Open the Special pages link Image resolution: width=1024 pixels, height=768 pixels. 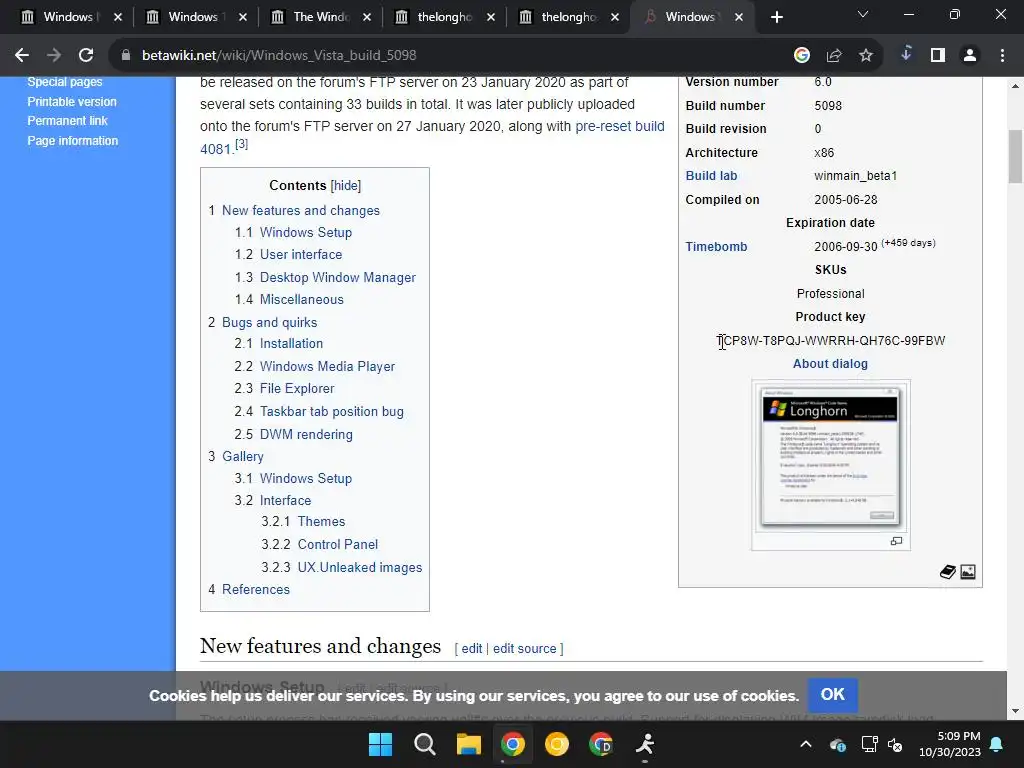tap(65, 82)
